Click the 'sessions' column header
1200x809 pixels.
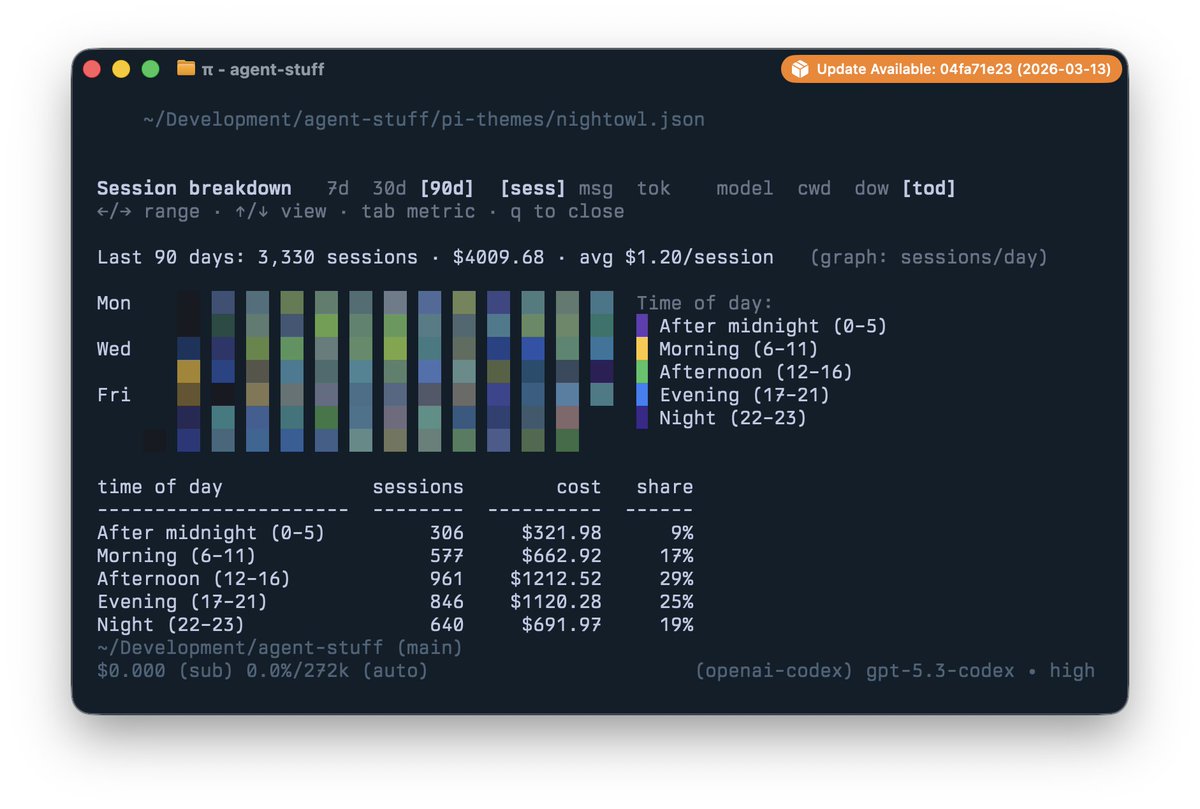(x=418, y=487)
